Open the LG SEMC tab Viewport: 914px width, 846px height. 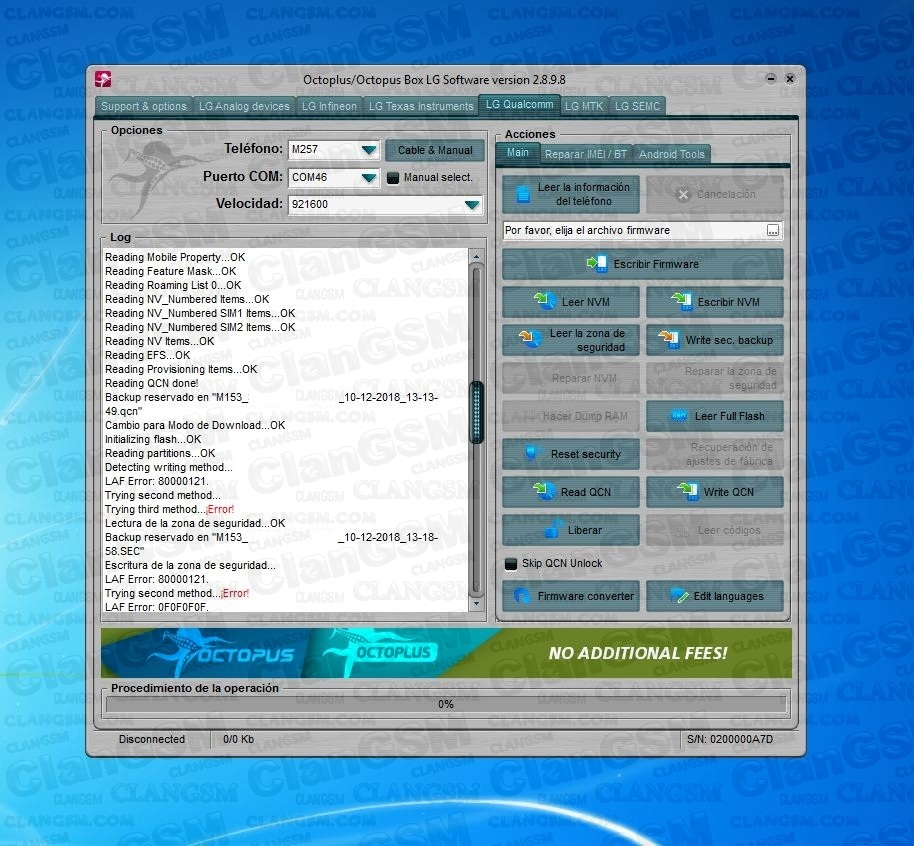637,106
